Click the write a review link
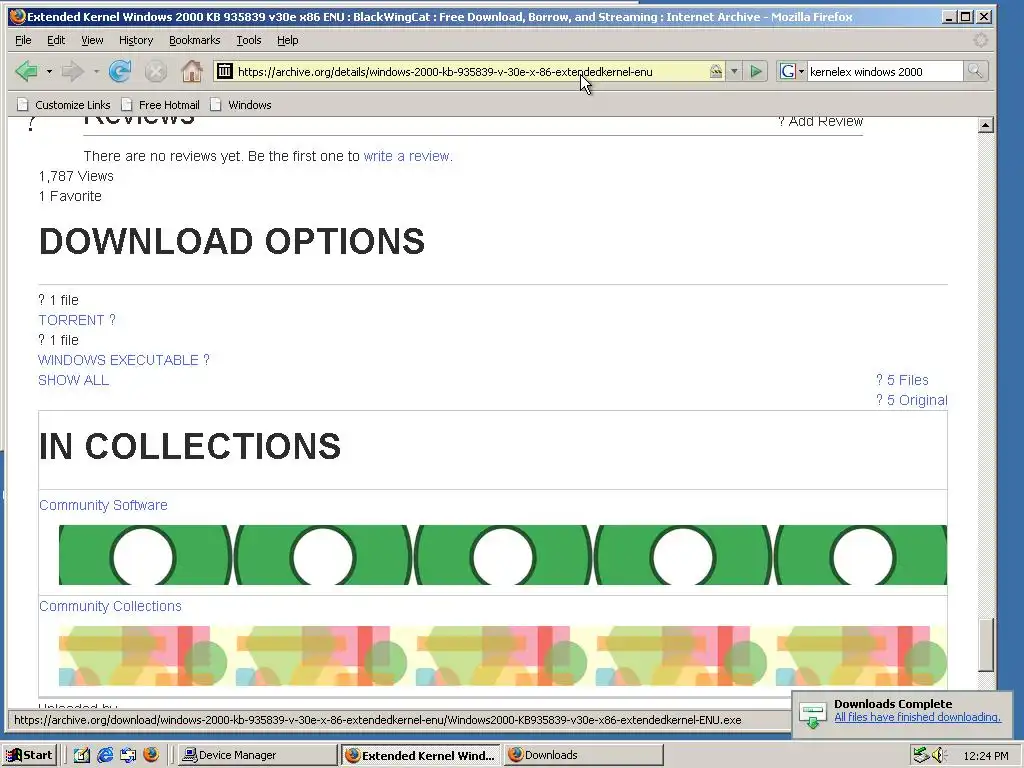Screen dimensions: 1024x768 pos(408,156)
